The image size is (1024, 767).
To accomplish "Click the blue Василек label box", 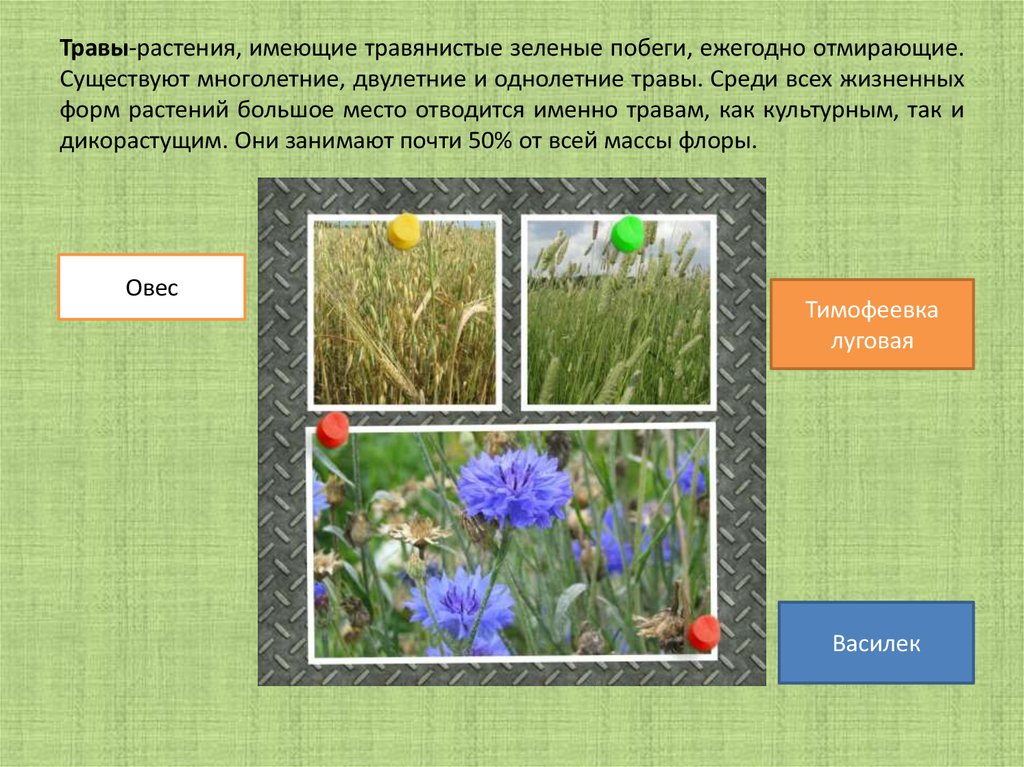I will tap(875, 642).
